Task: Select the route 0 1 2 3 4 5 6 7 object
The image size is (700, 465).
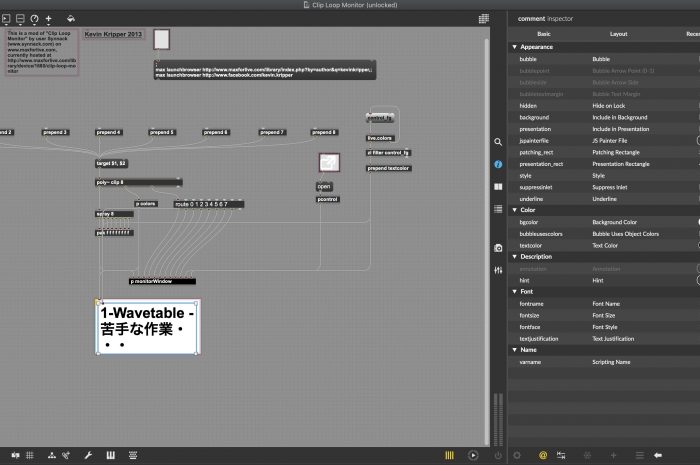Action: (209, 204)
